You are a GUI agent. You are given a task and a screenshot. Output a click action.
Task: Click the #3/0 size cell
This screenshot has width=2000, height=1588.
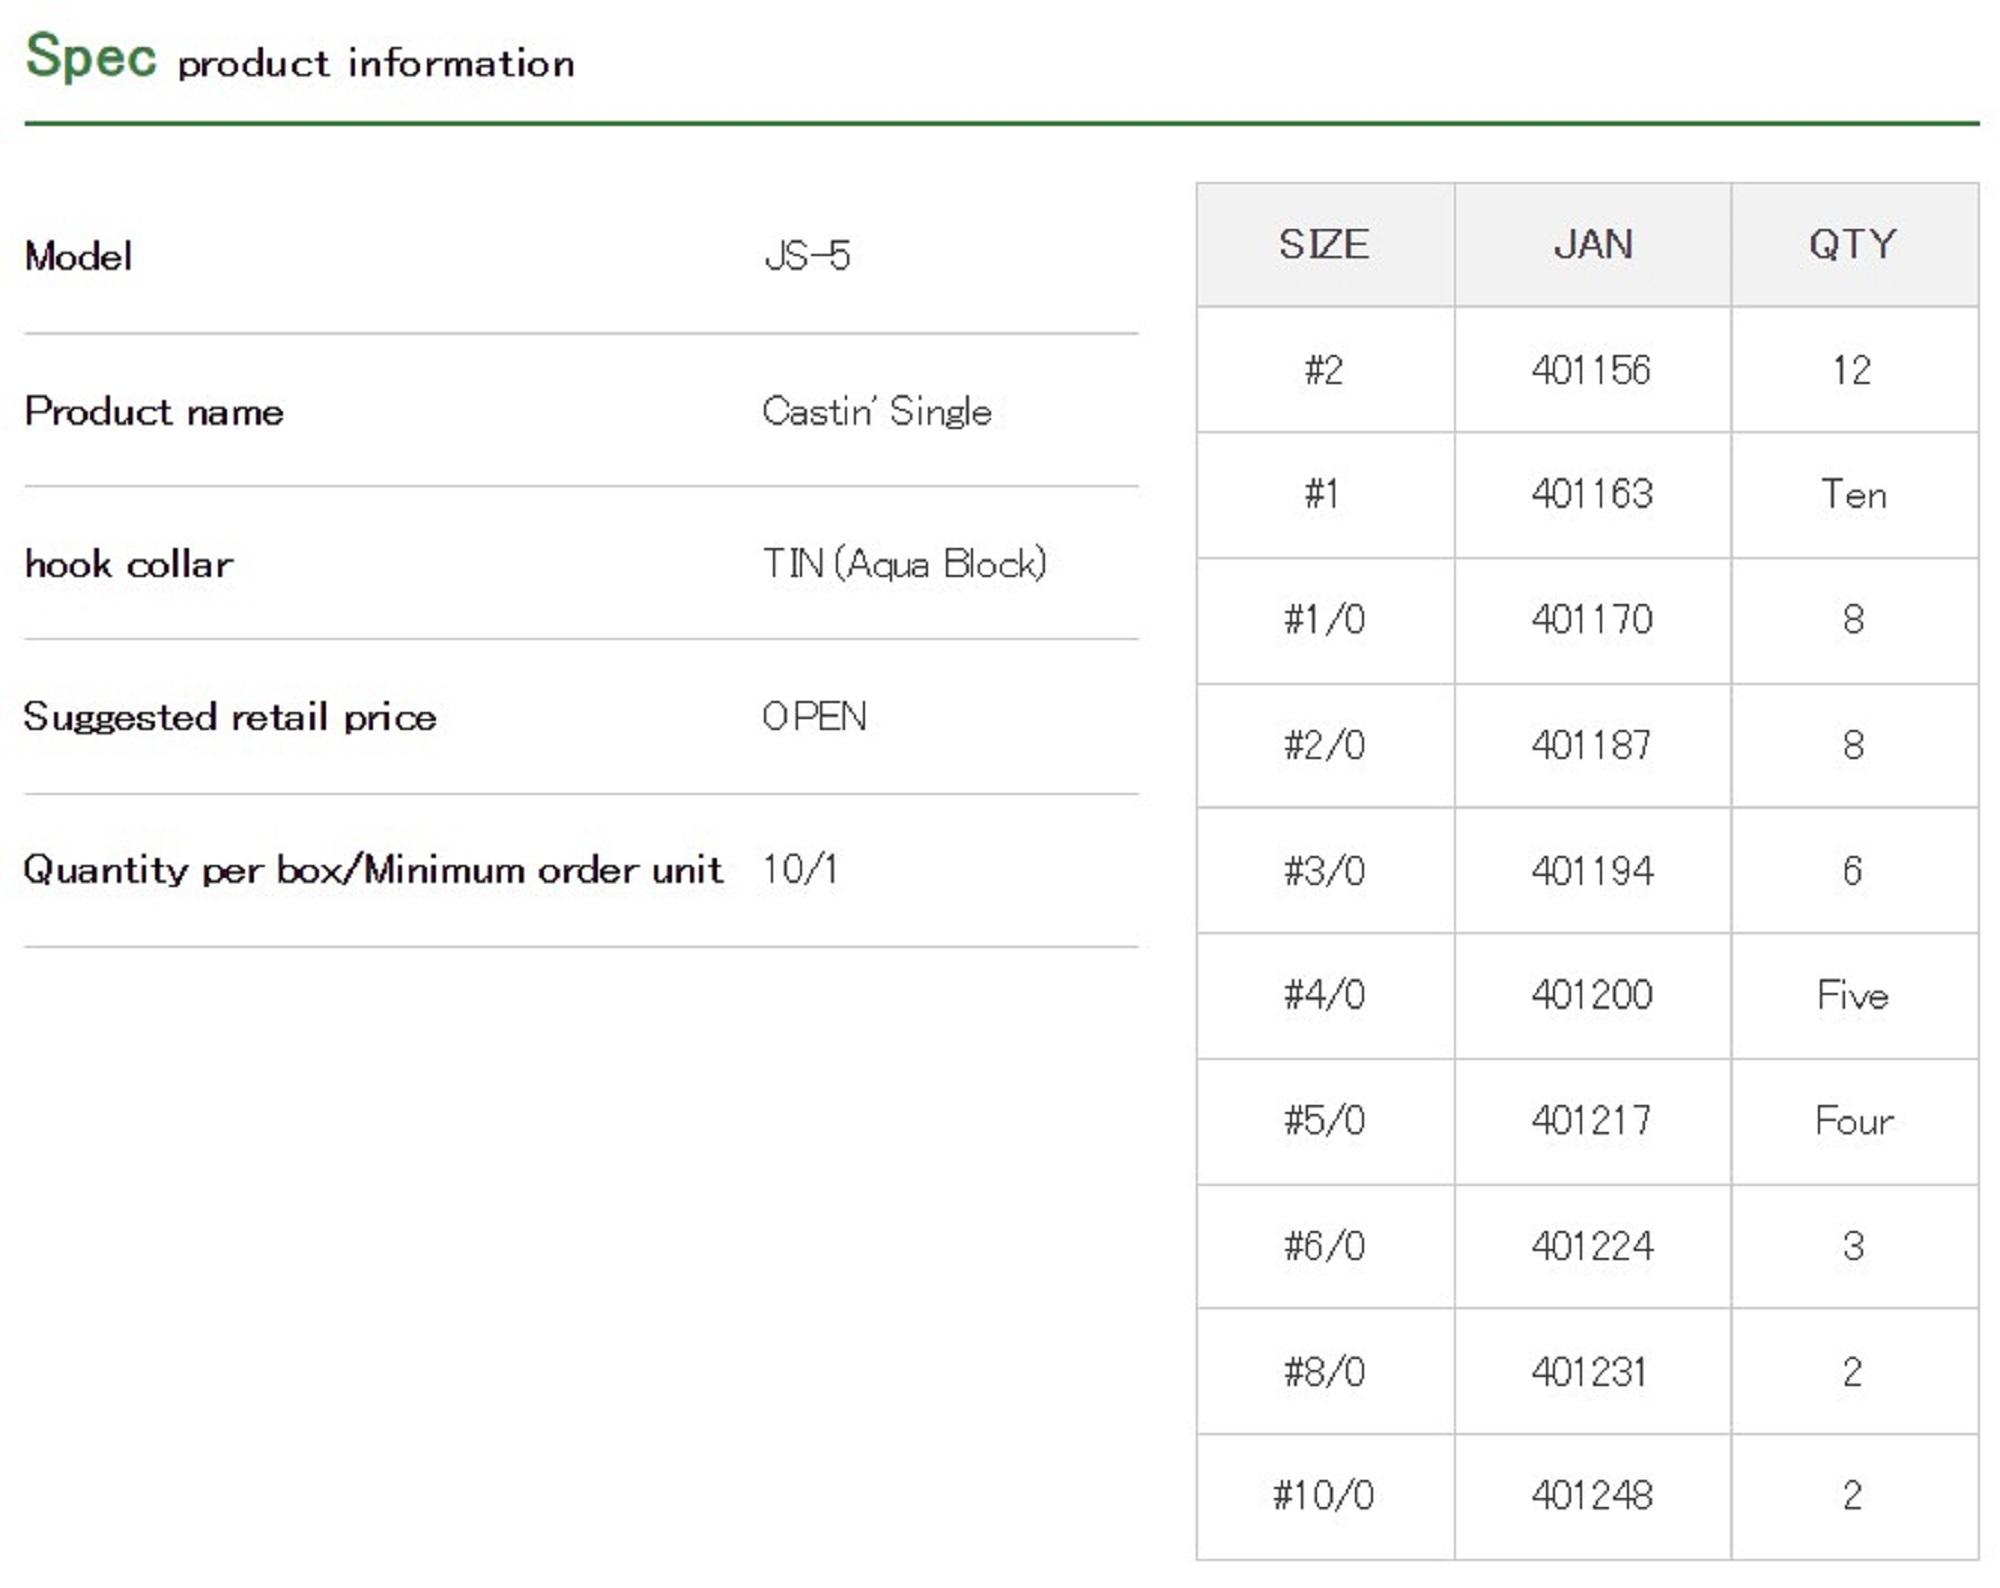coord(1324,871)
